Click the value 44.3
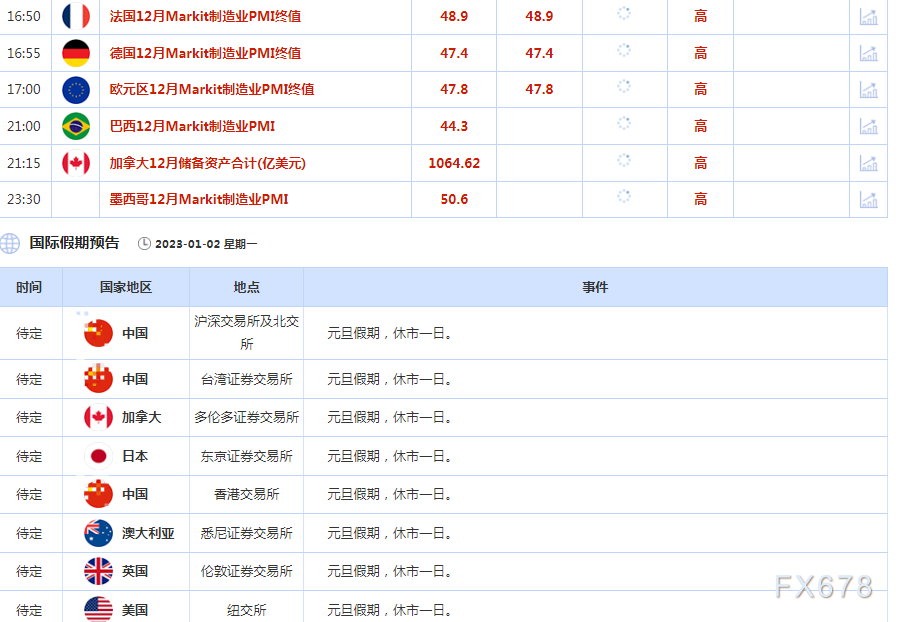Image resolution: width=903 pixels, height=622 pixels. click(x=454, y=126)
